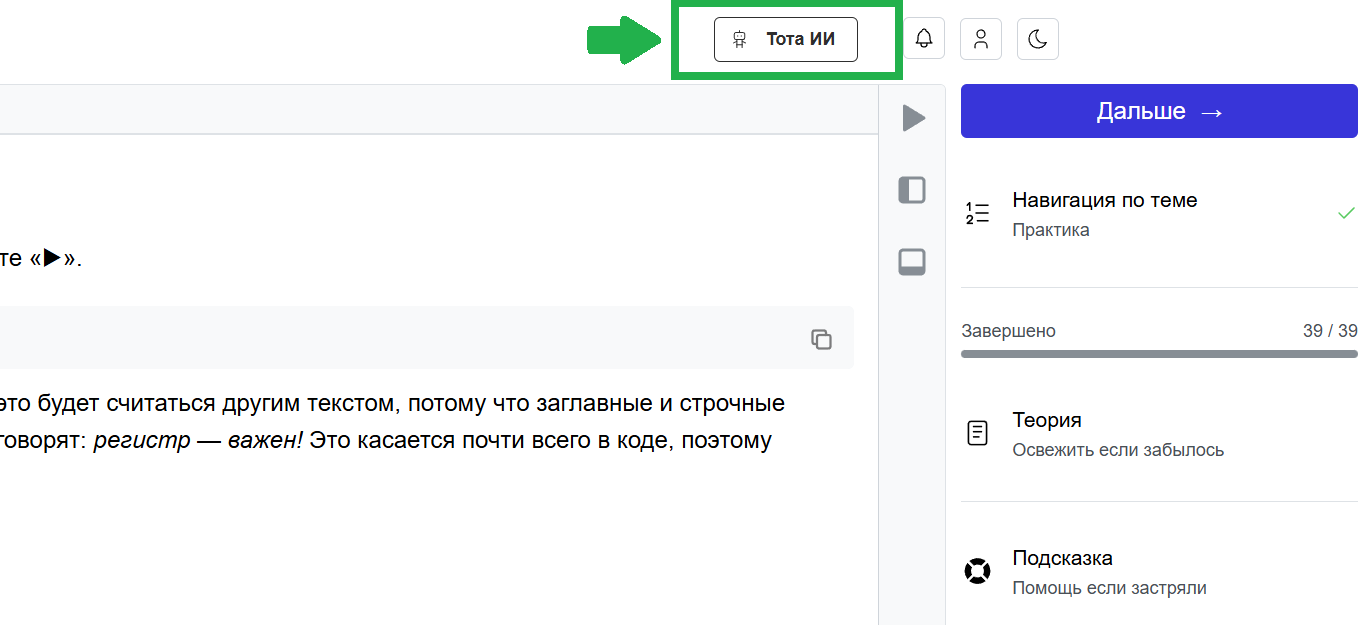Click the document icon next to Теория
Image resolution: width=1372 pixels, height=625 pixels.
[x=977, y=433]
